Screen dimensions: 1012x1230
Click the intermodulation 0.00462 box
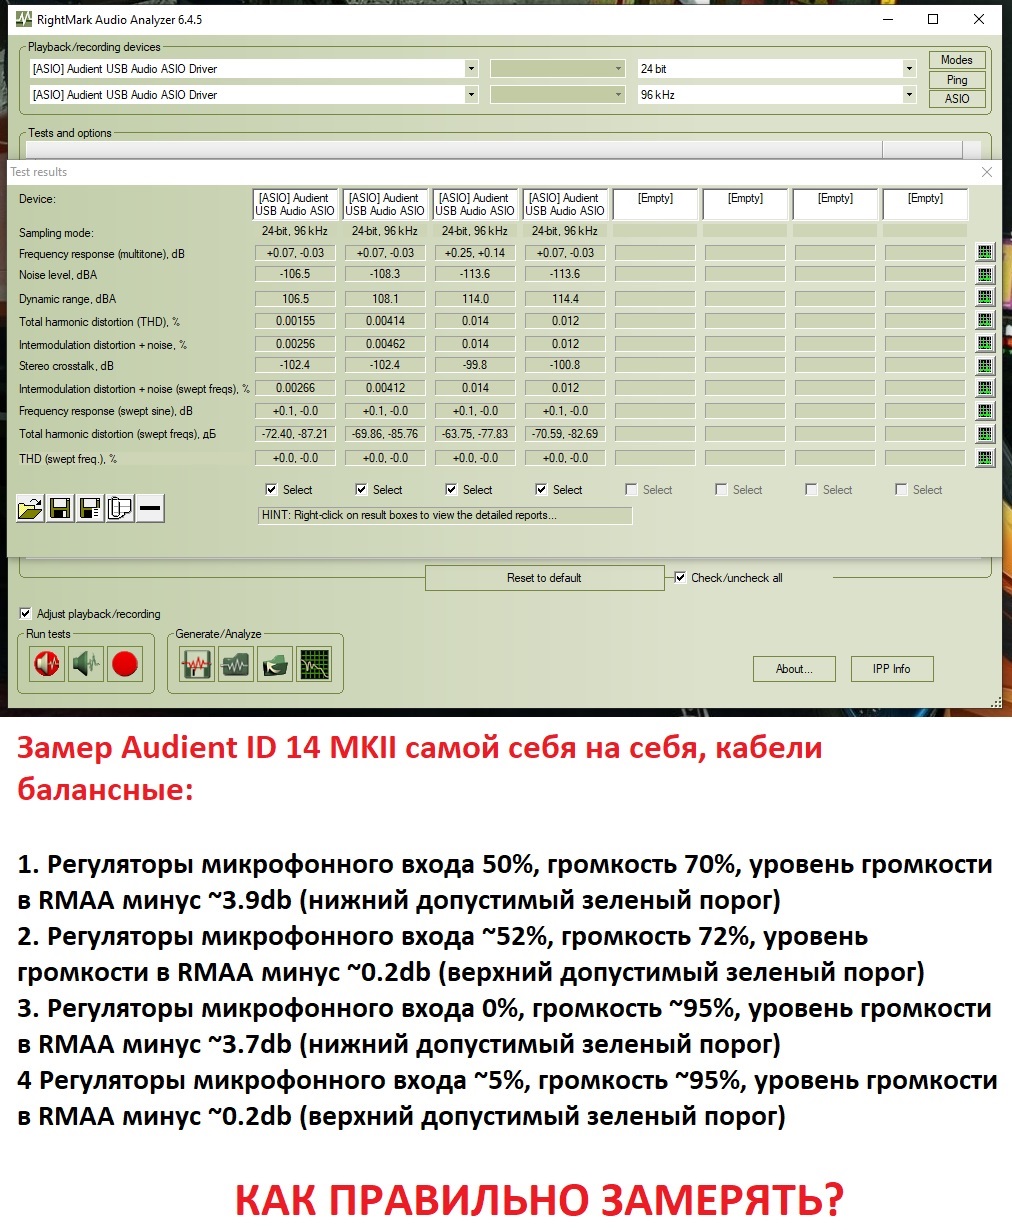(x=385, y=344)
